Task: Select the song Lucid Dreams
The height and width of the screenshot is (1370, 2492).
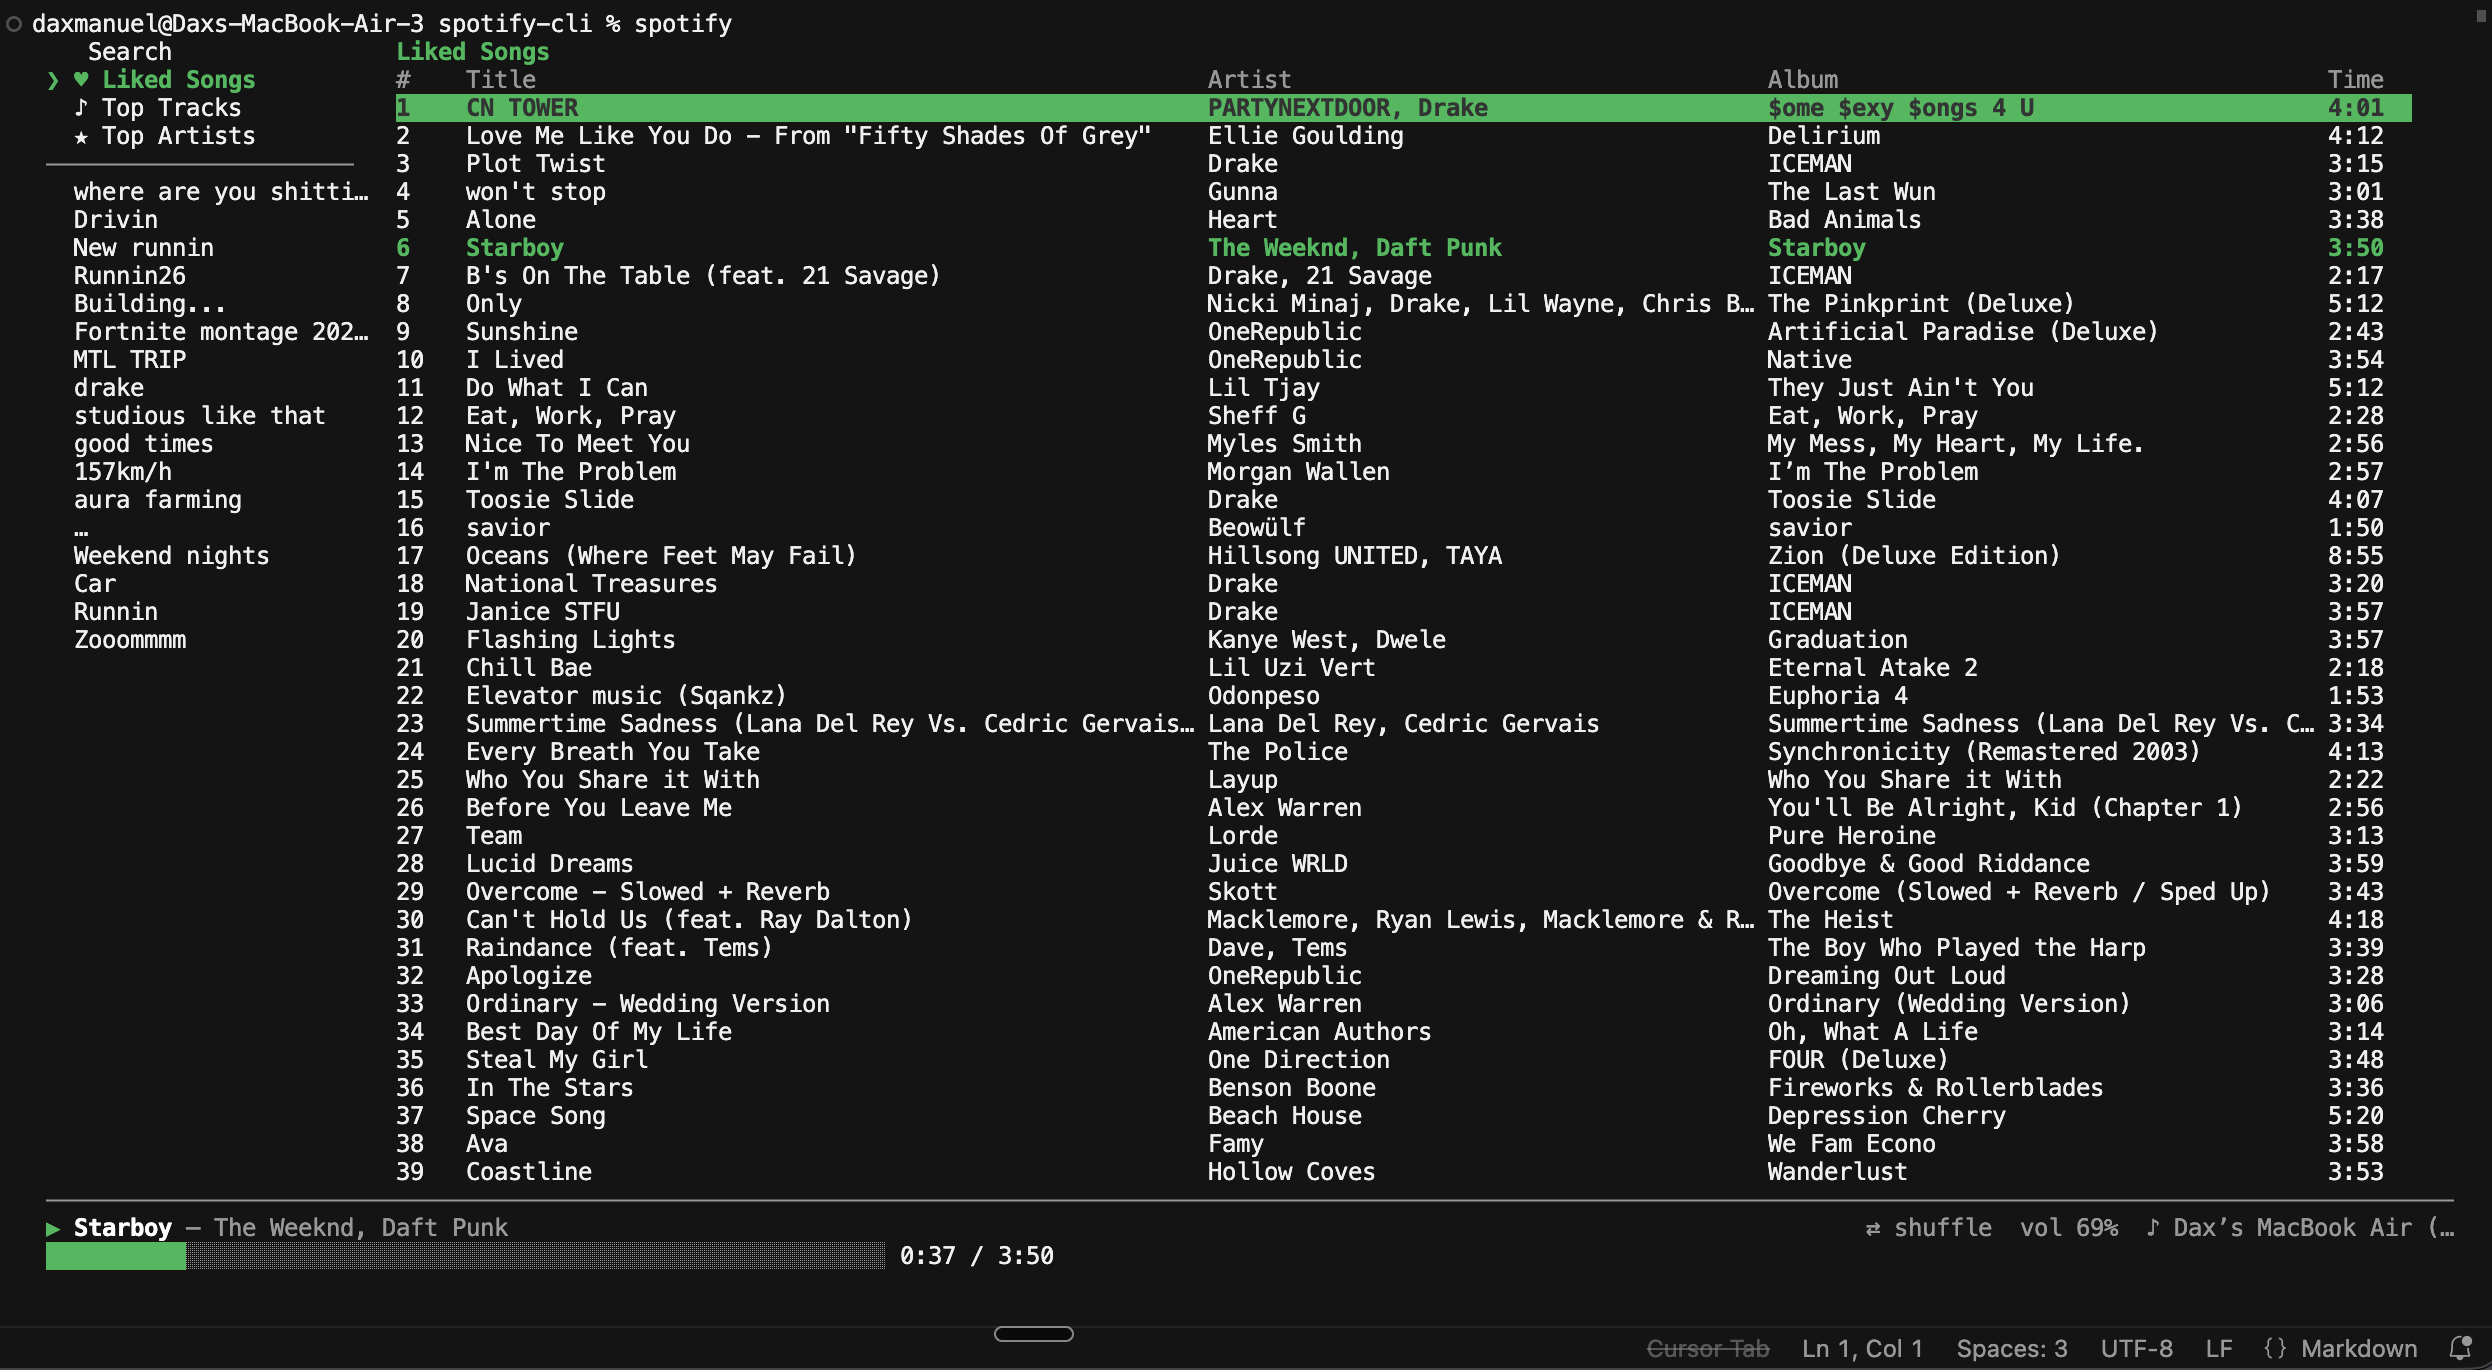Action: [549, 864]
